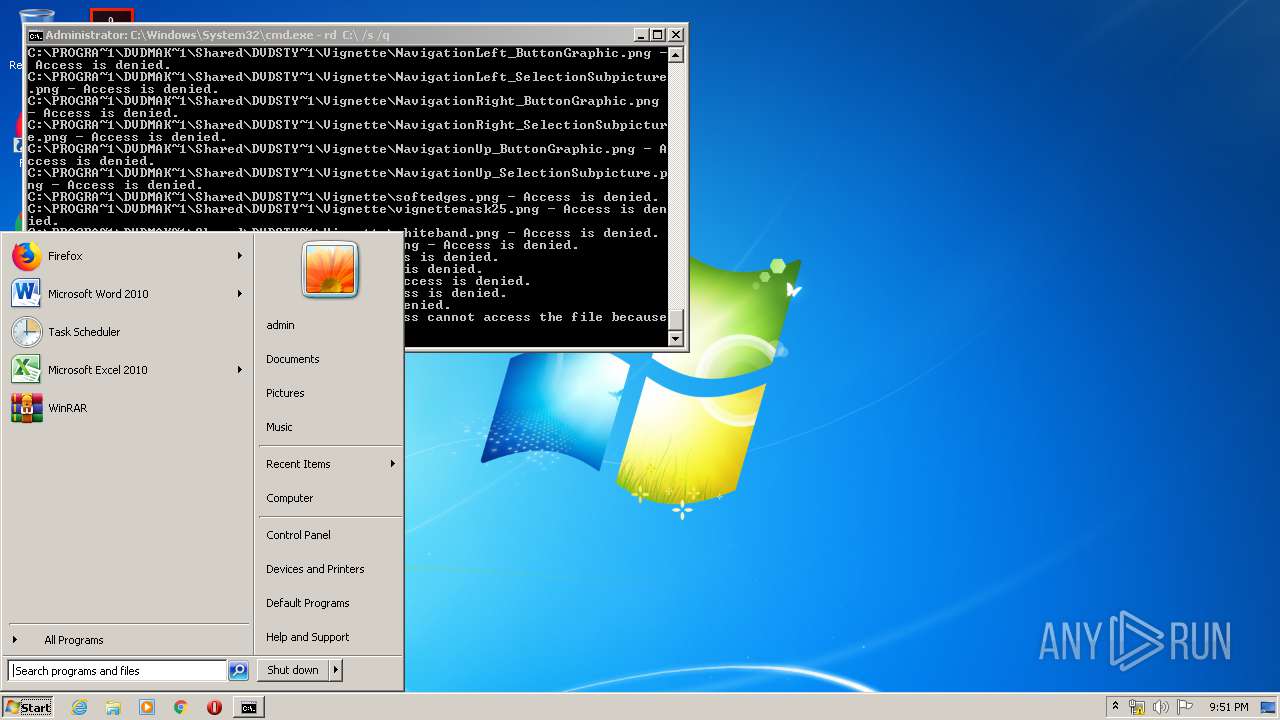Viewport: 1280px width, 720px height.
Task: Launch Microsoft Excel 2010 from the Start menu
Action: pos(128,370)
